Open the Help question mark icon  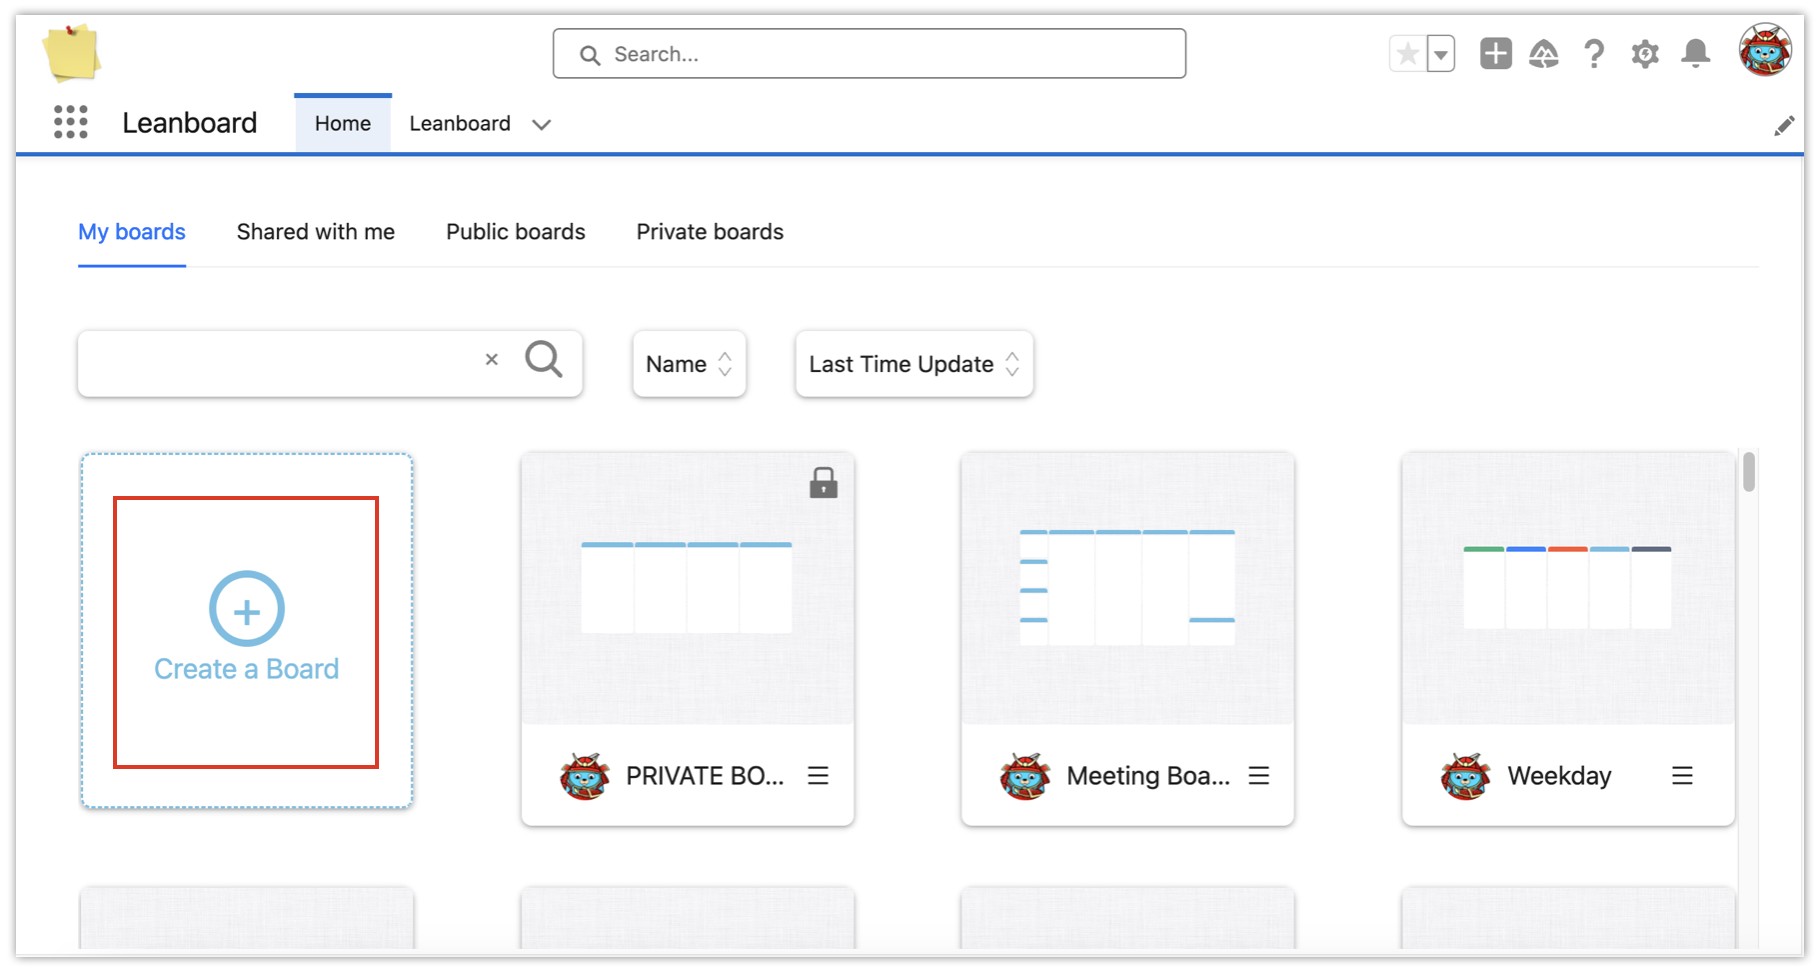pos(1594,54)
